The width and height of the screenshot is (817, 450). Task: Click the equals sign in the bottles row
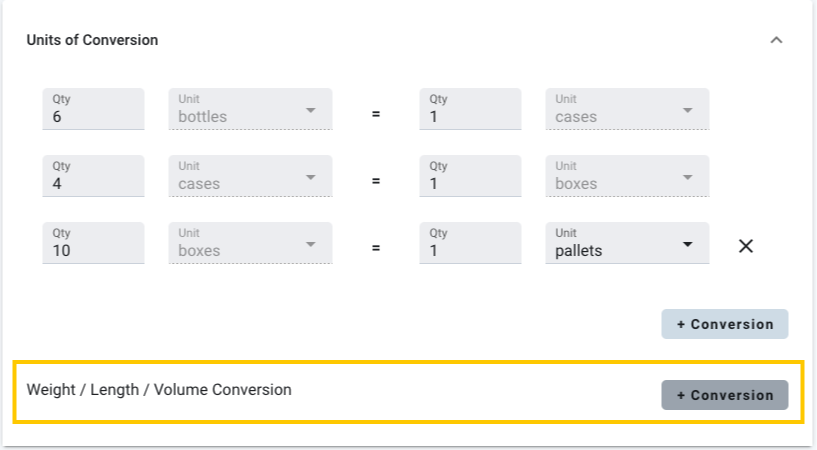pyautogui.click(x=376, y=114)
